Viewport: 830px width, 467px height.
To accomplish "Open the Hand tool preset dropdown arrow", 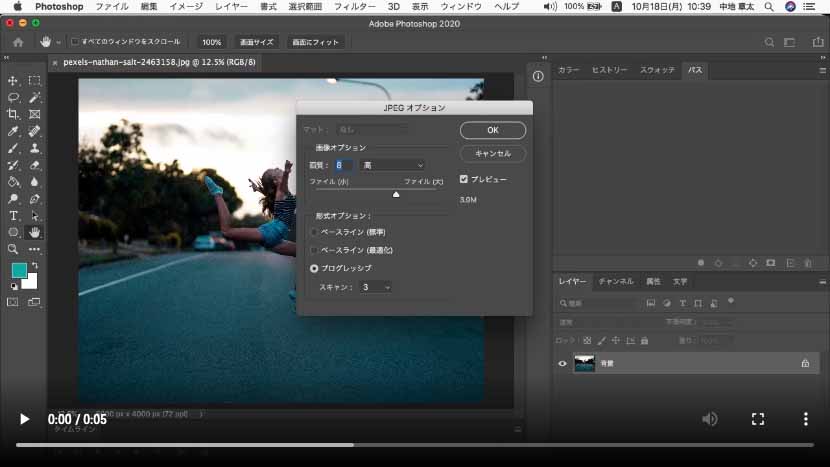I will pos(58,42).
